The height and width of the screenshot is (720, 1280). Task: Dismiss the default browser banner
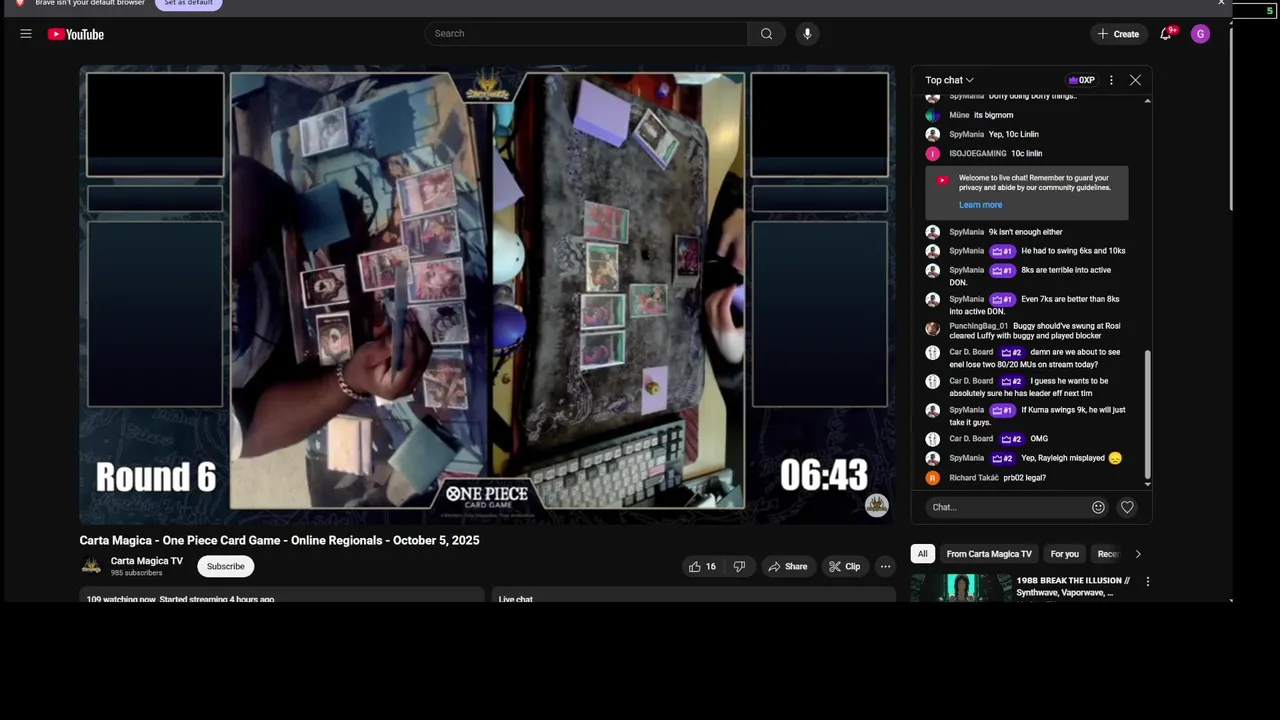pyautogui.click(x=1221, y=3)
